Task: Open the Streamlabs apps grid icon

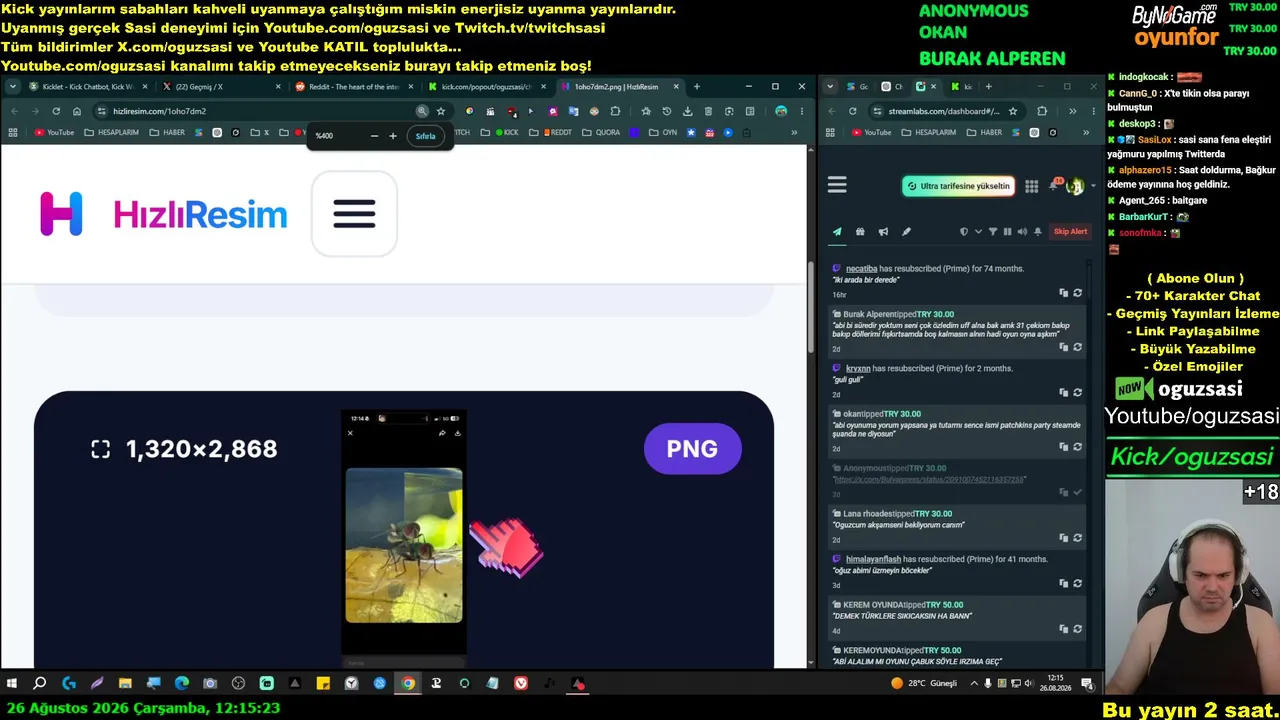Action: (1032, 186)
